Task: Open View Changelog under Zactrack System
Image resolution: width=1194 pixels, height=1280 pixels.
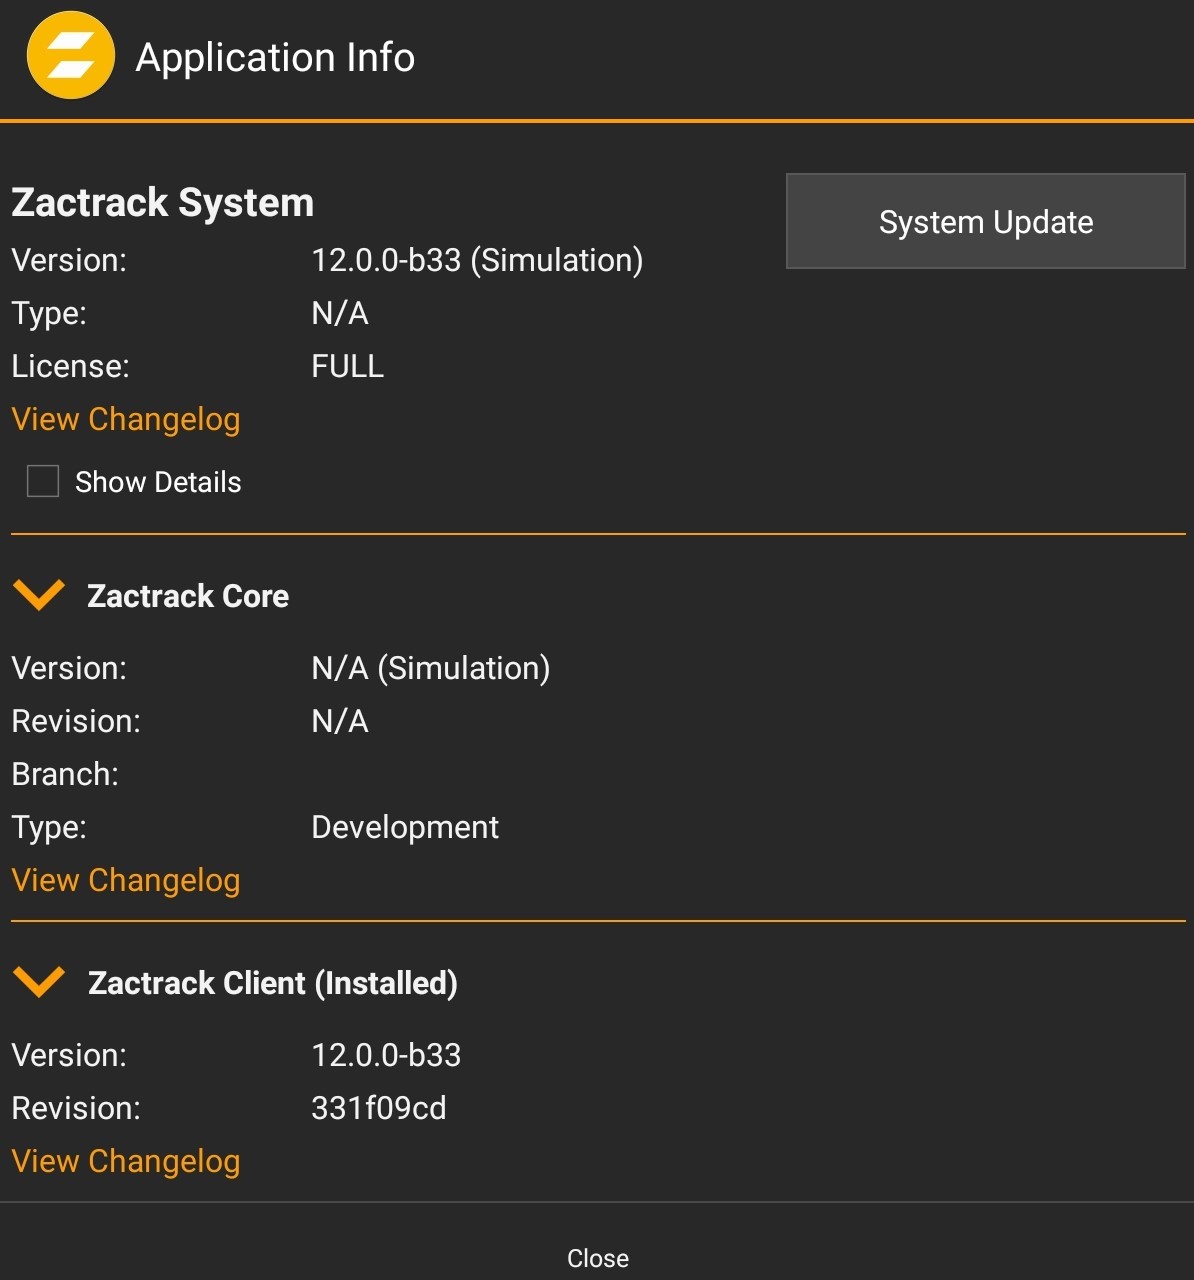Action: click(126, 419)
